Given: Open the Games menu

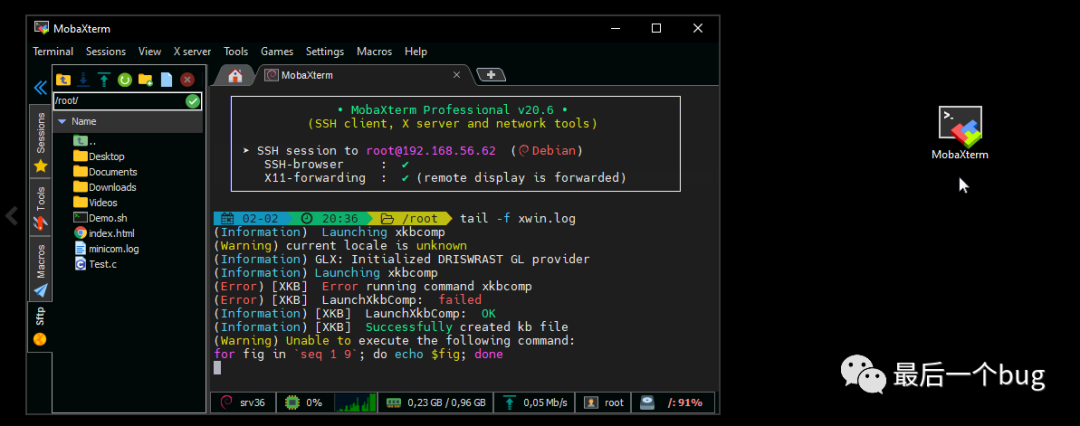Looking at the screenshot, I should (277, 51).
